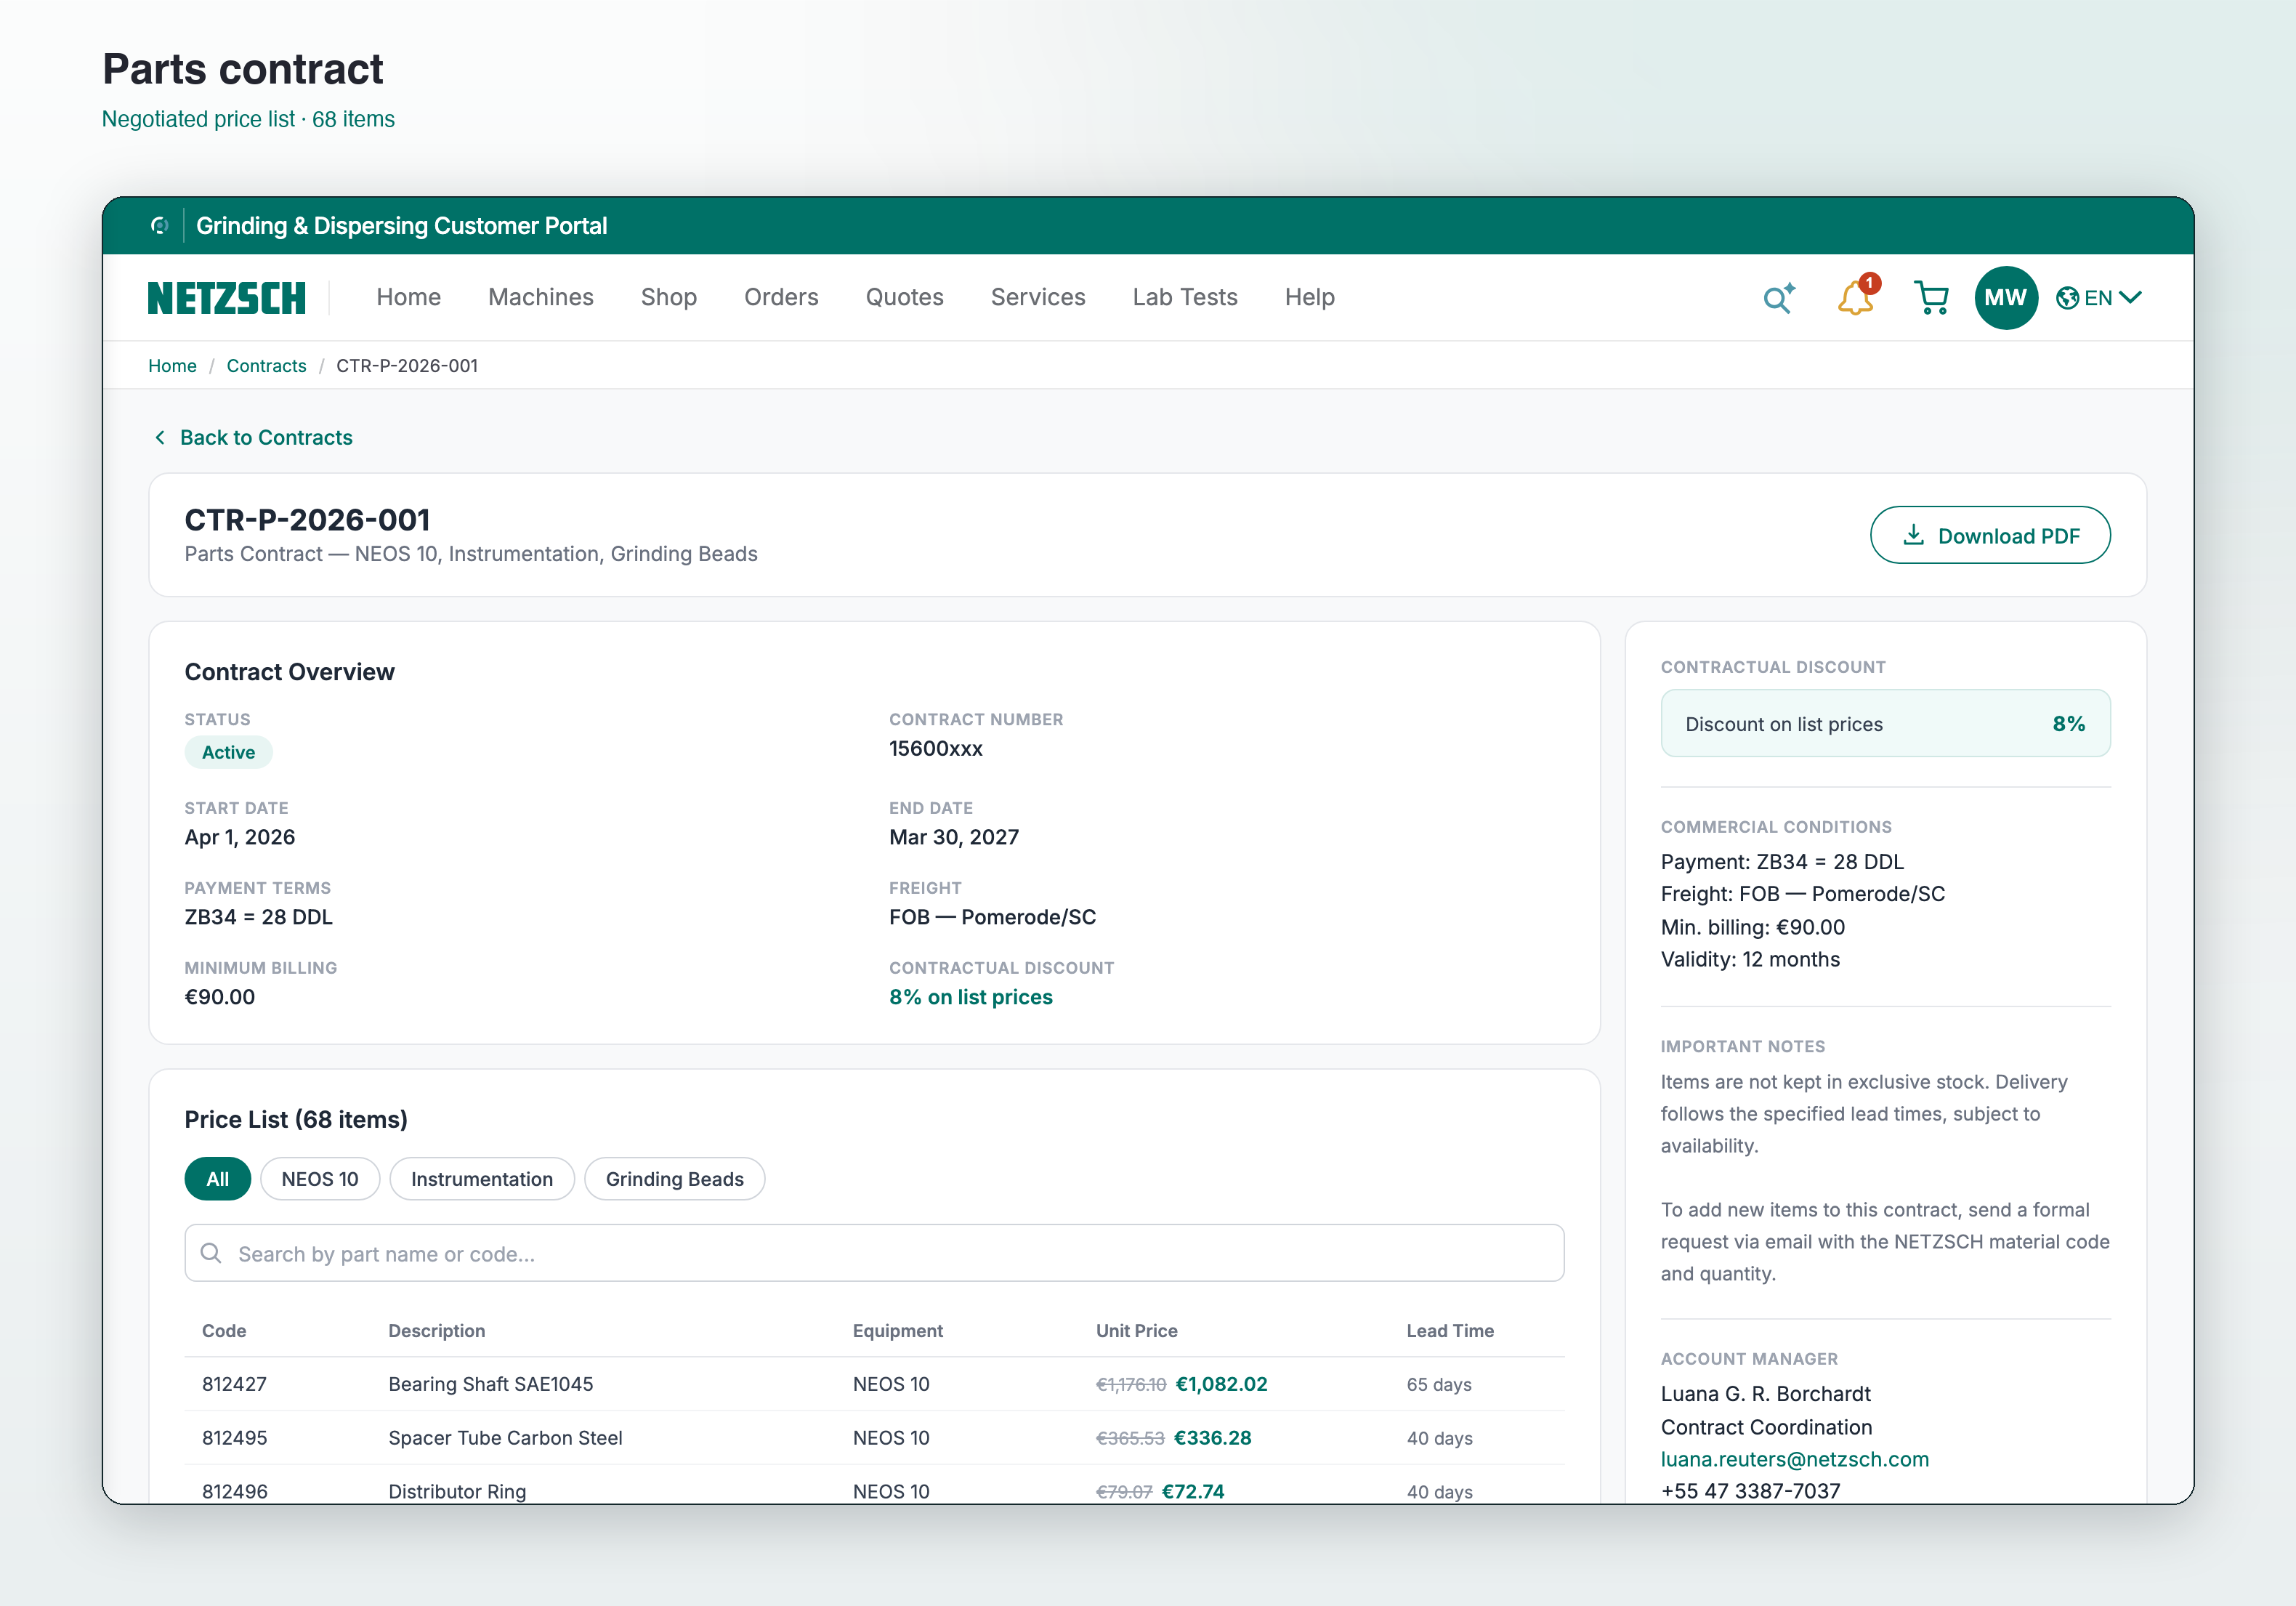Click code 812495 in the price list
Screen dimensions: 2296x1606
pyautogui.click(x=234, y=1438)
